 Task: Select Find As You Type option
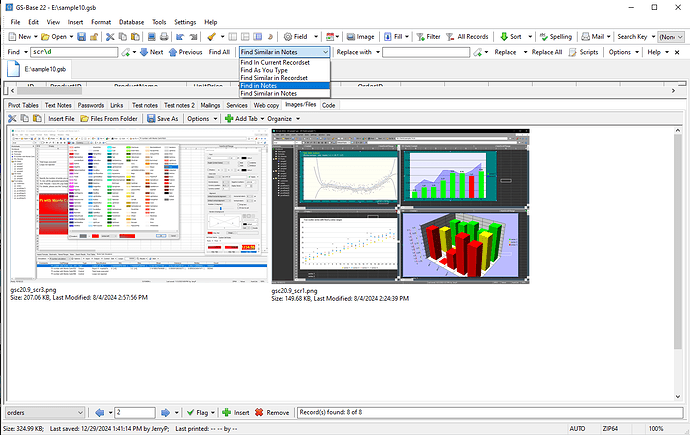pos(285,70)
